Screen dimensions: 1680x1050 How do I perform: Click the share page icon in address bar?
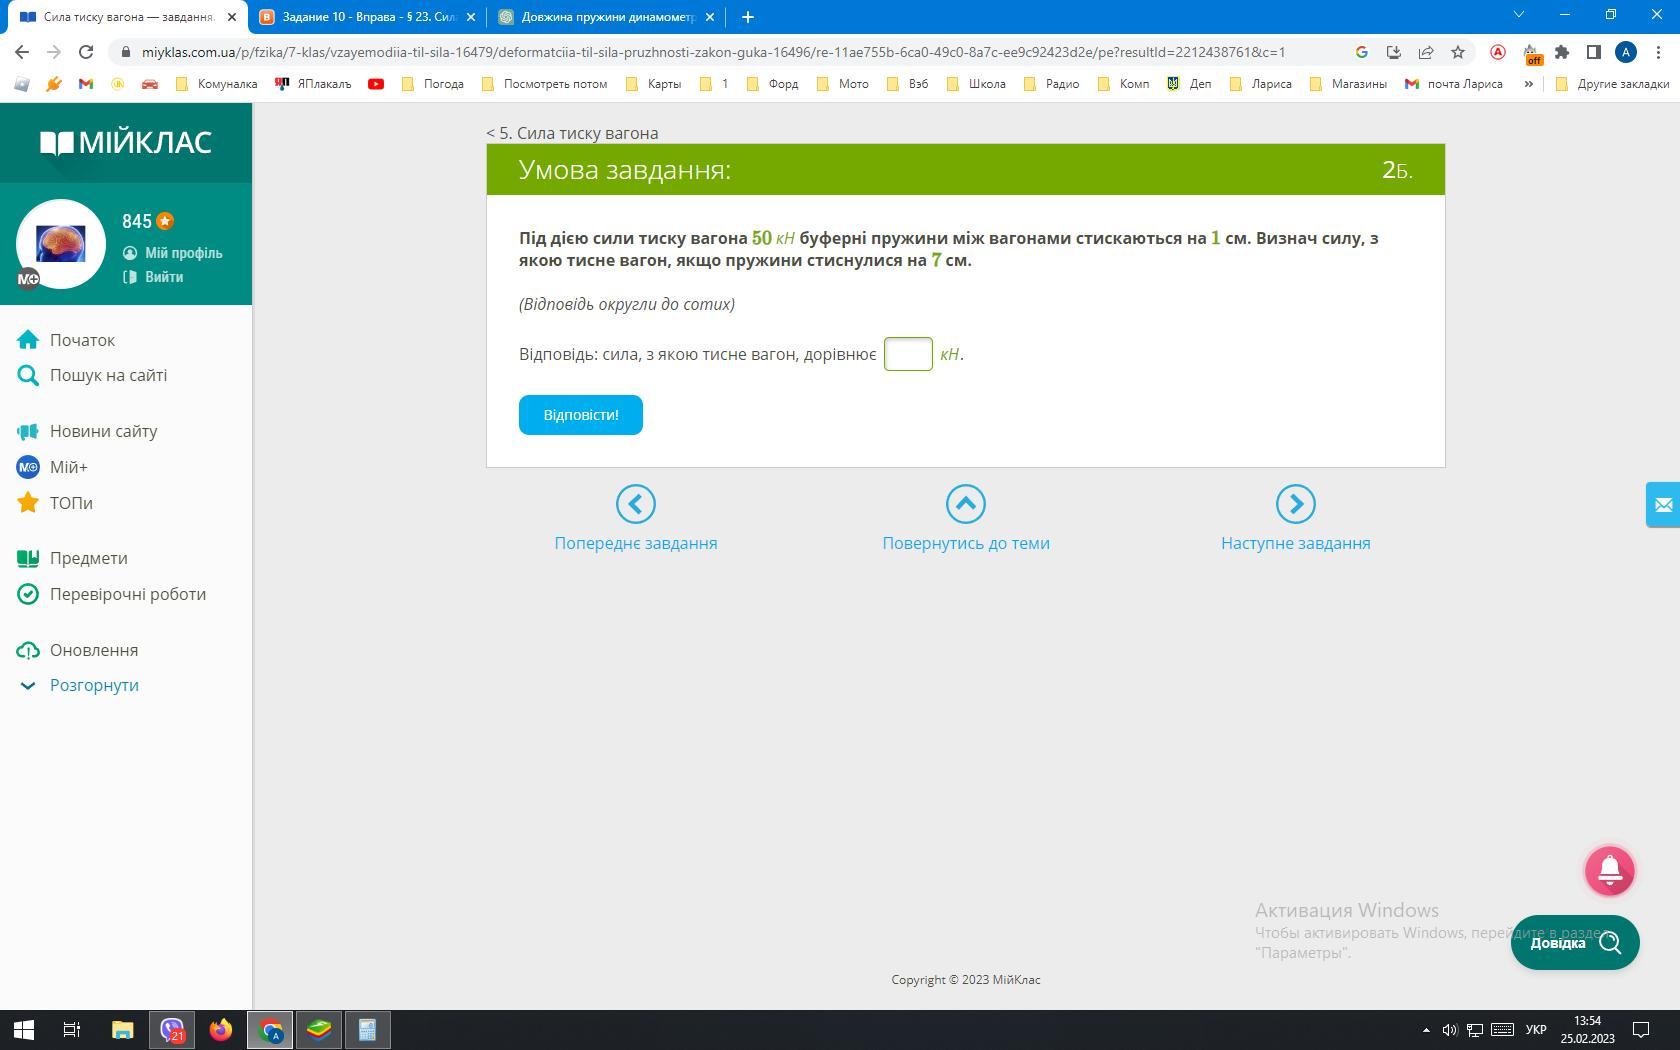[1426, 52]
